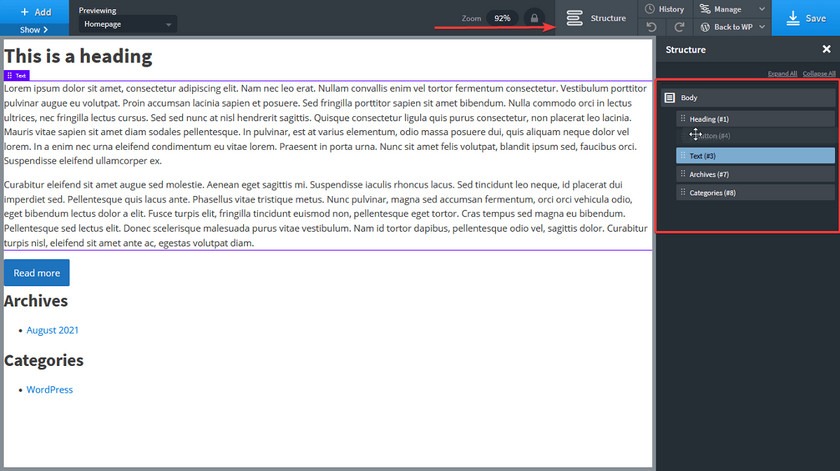Select Categories (#8) in the Structure tree
Viewport: 840px width, 471px height.
point(755,192)
